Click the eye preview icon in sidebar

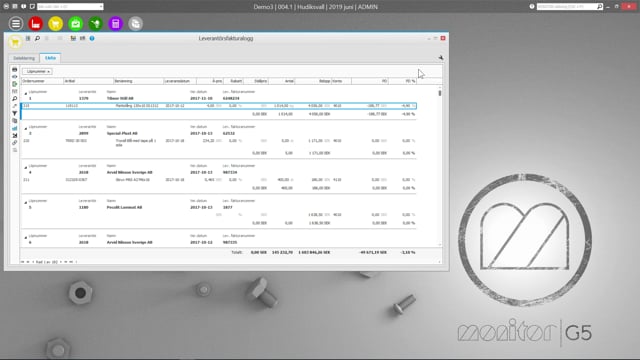(x=15, y=77)
